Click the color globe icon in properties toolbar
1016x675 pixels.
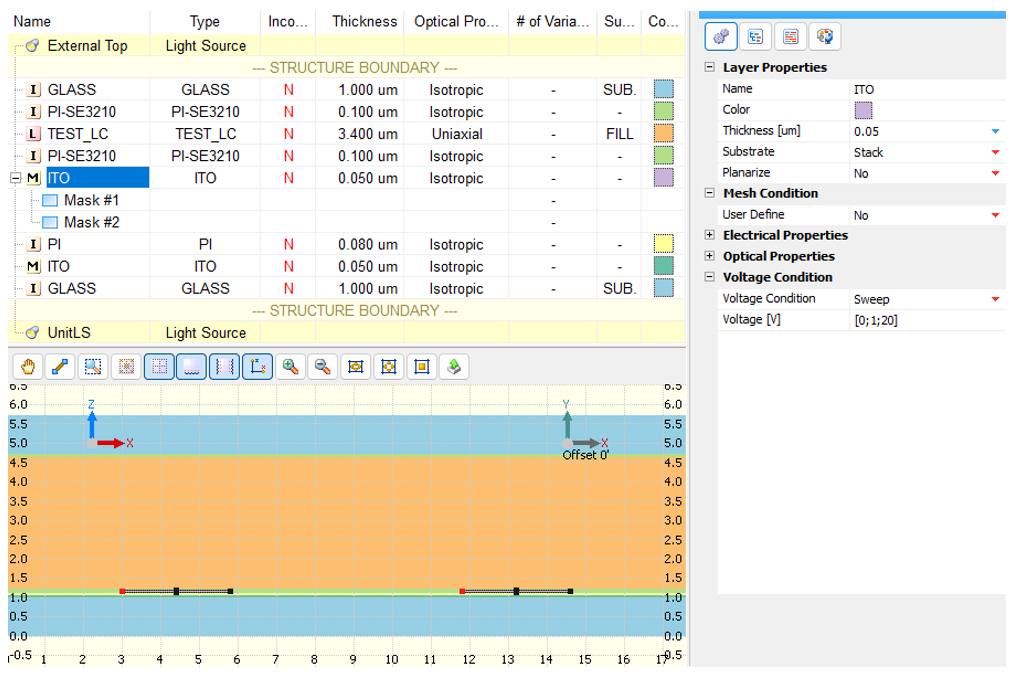(824, 37)
